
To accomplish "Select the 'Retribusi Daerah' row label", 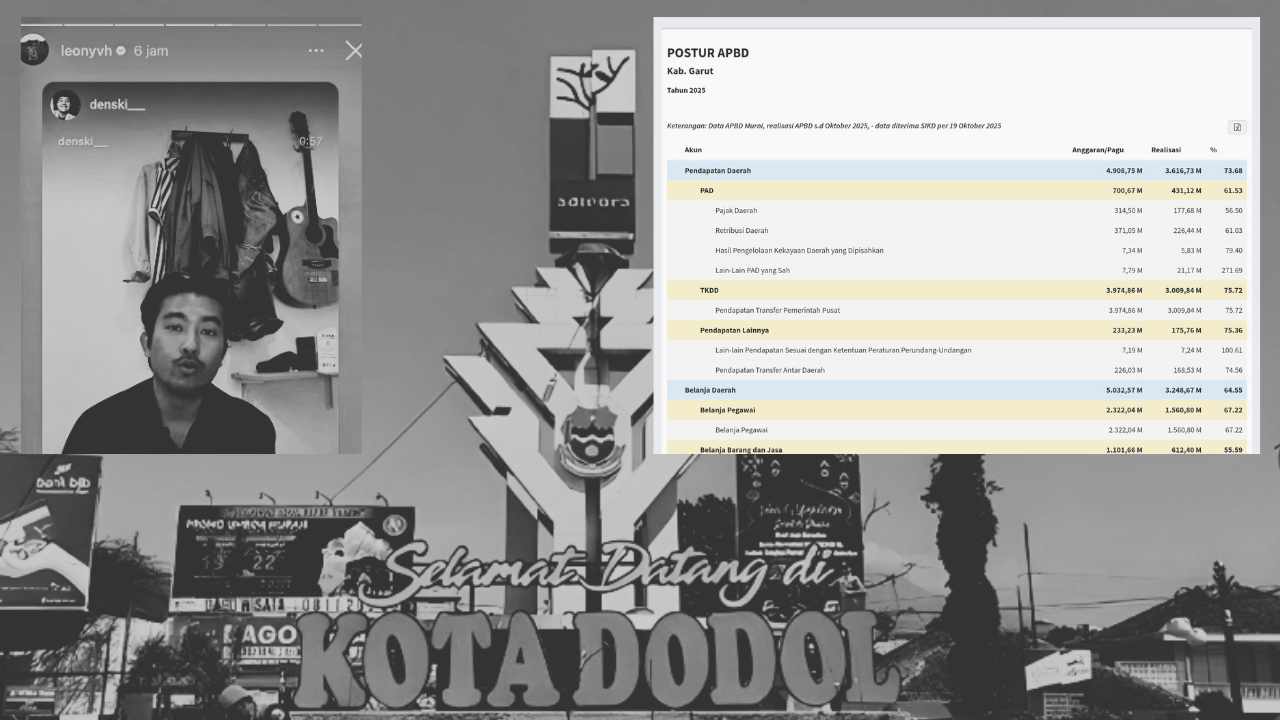I will [x=742, y=231].
